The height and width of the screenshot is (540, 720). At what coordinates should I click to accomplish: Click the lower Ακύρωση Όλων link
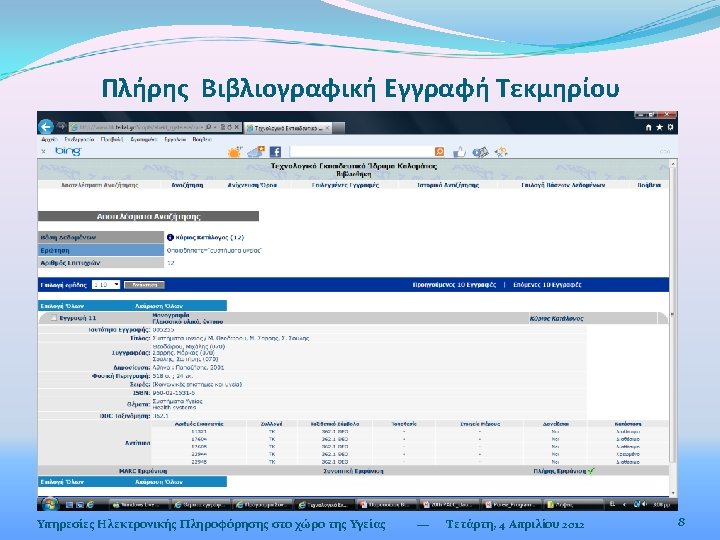159,482
